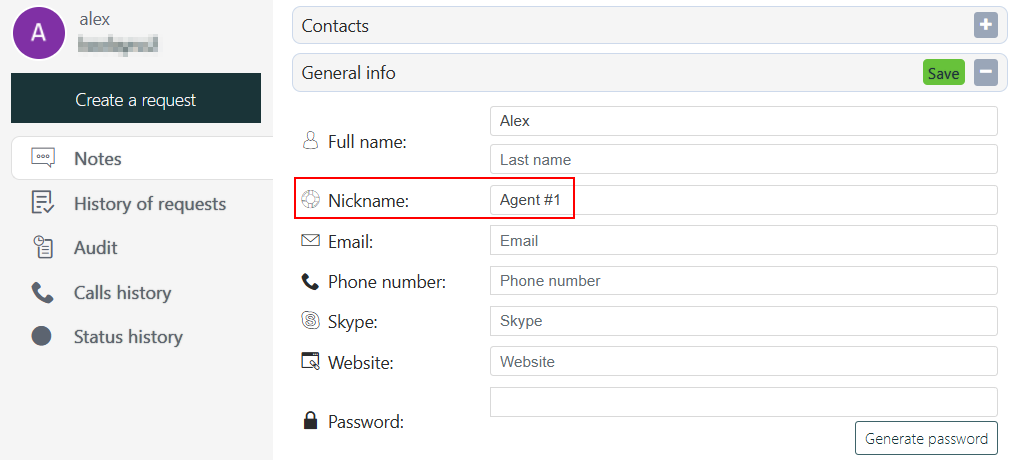Save the General info changes

(943, 73)
